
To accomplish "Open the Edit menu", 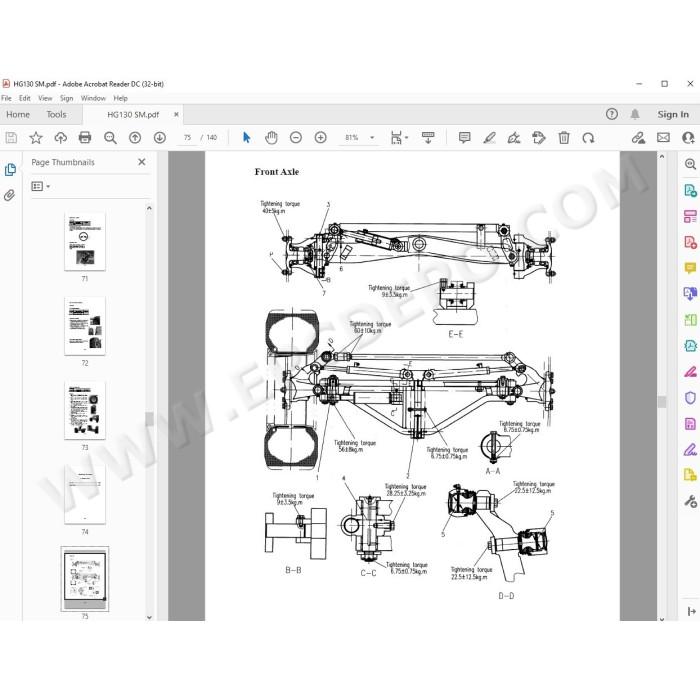I will (25, 98).
